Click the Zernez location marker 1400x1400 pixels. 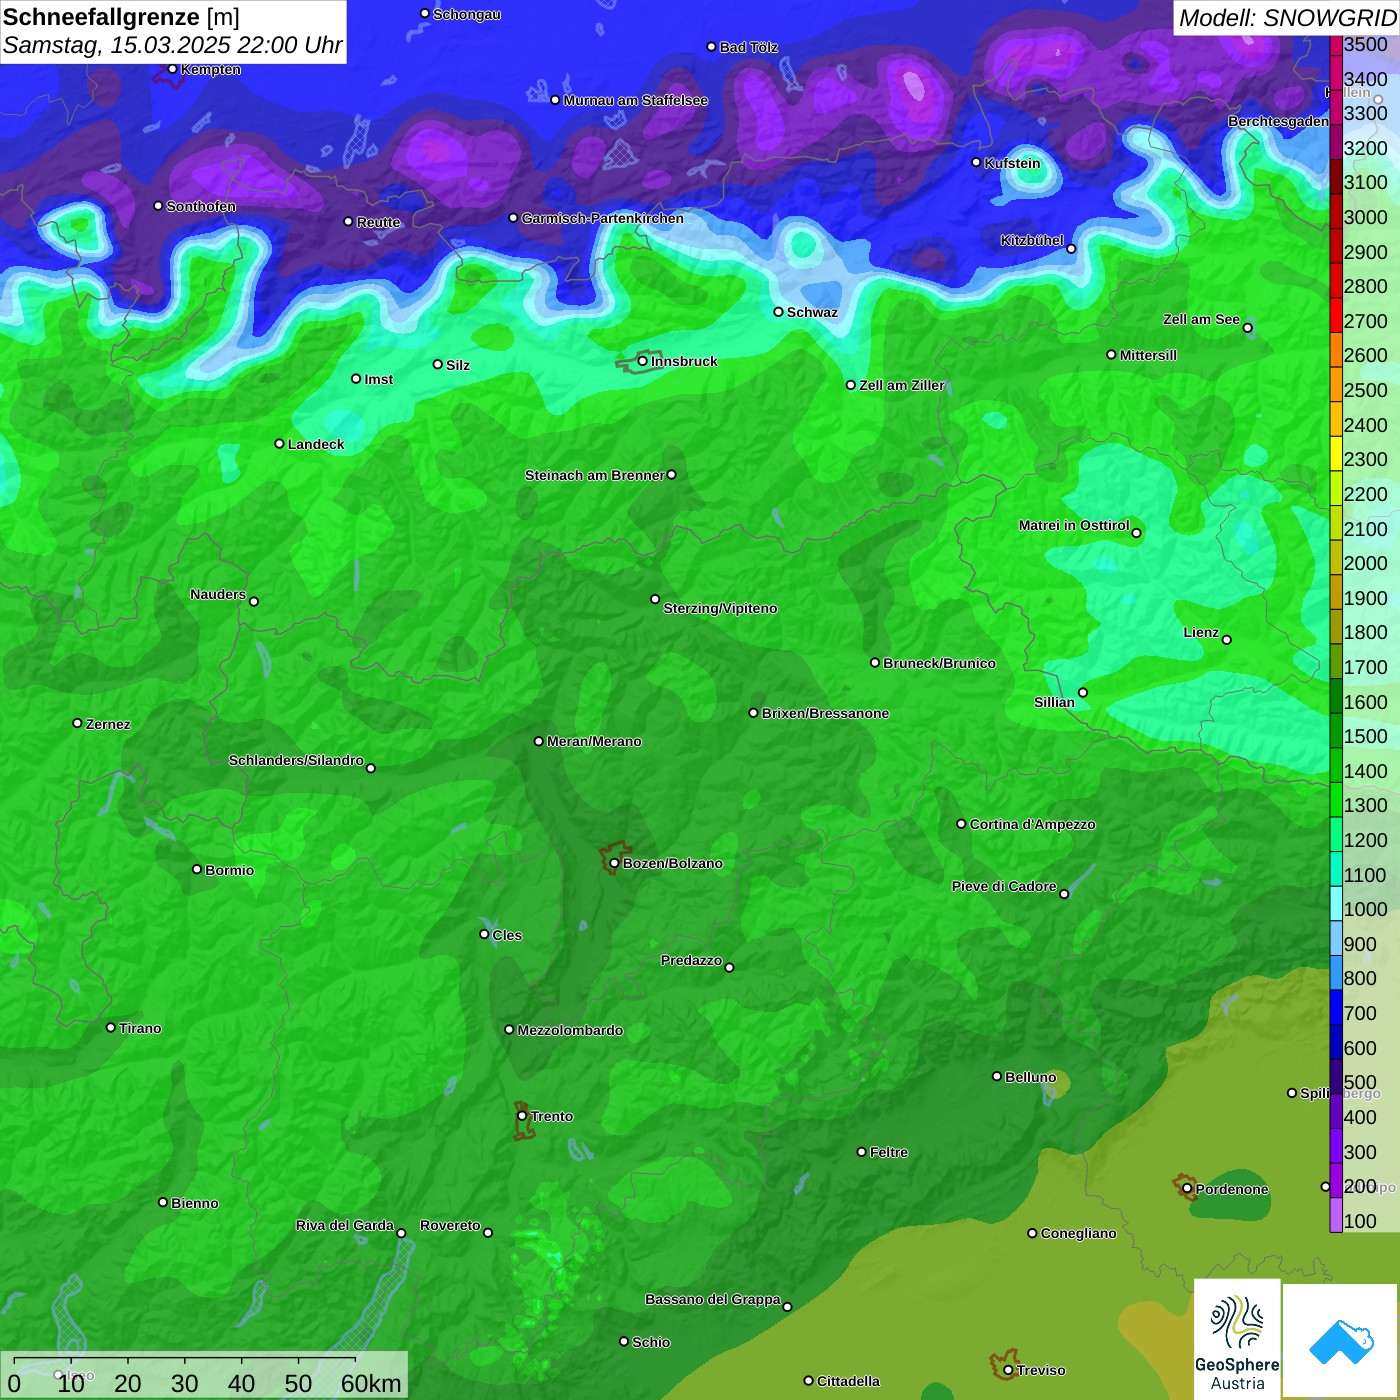coord(78,723)
